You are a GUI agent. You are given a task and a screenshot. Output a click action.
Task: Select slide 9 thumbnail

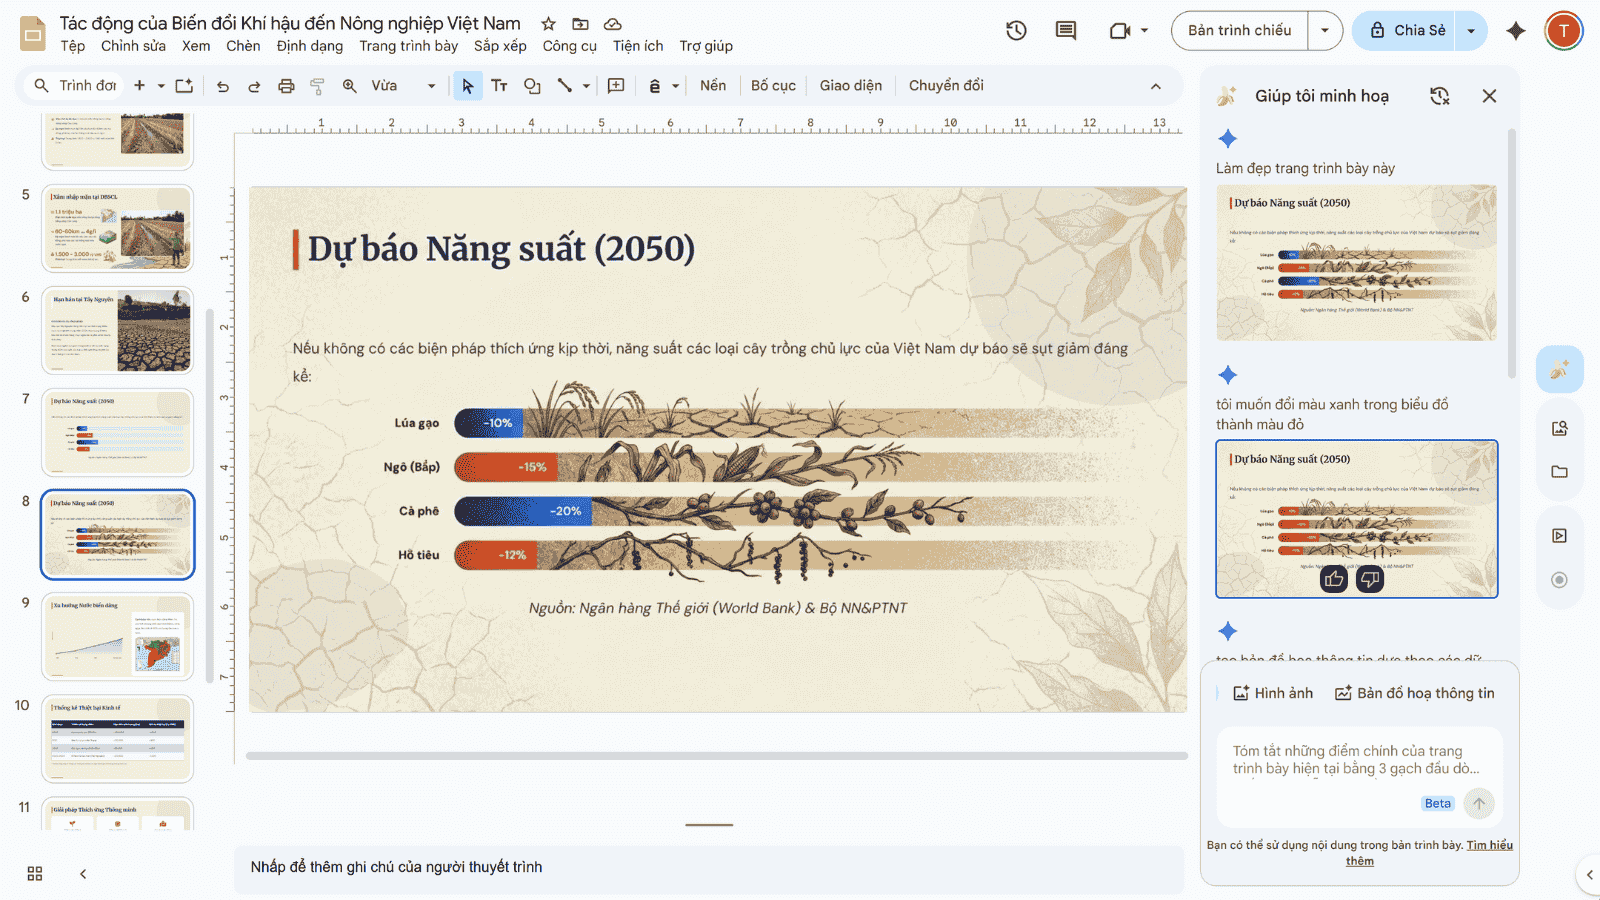point(118,637)
